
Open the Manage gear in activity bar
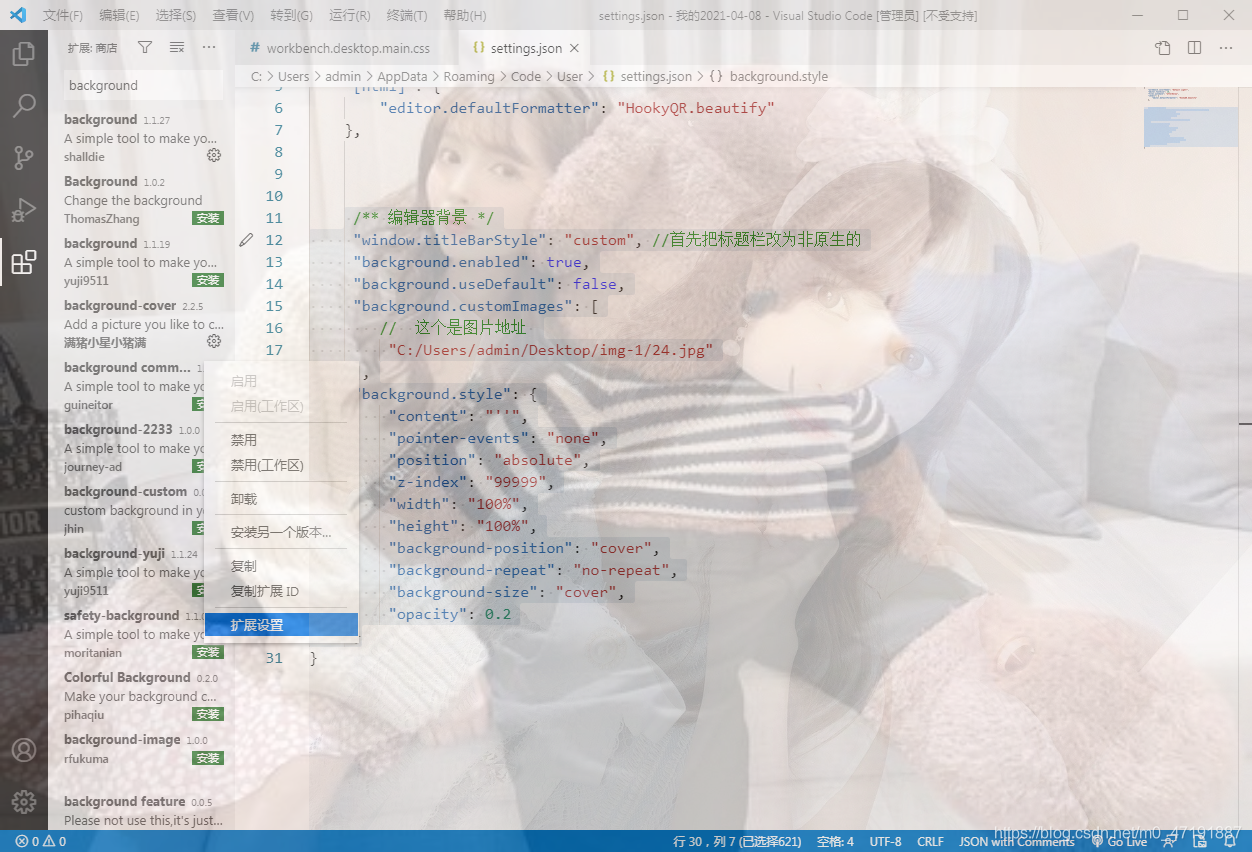(x=24, y=802)
